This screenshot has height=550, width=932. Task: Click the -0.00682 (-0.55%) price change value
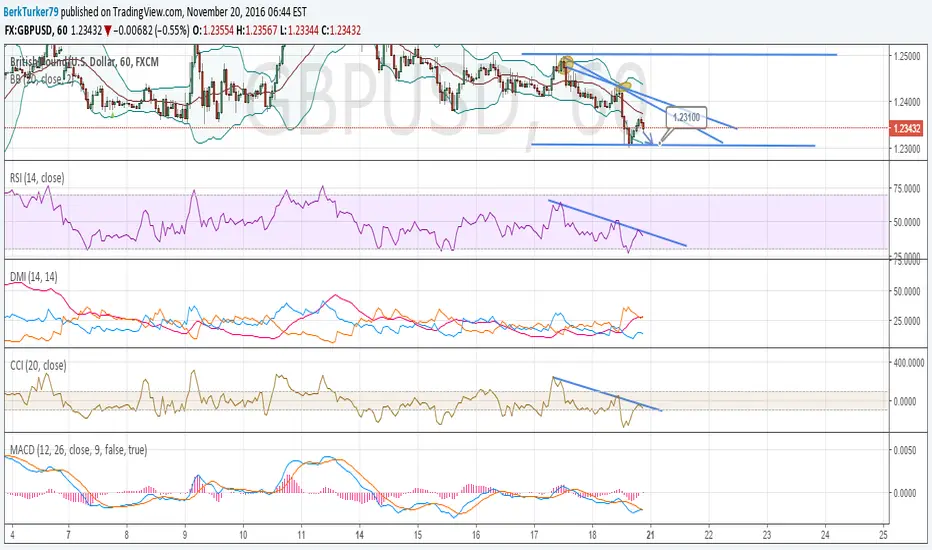(x=150, y=30)
